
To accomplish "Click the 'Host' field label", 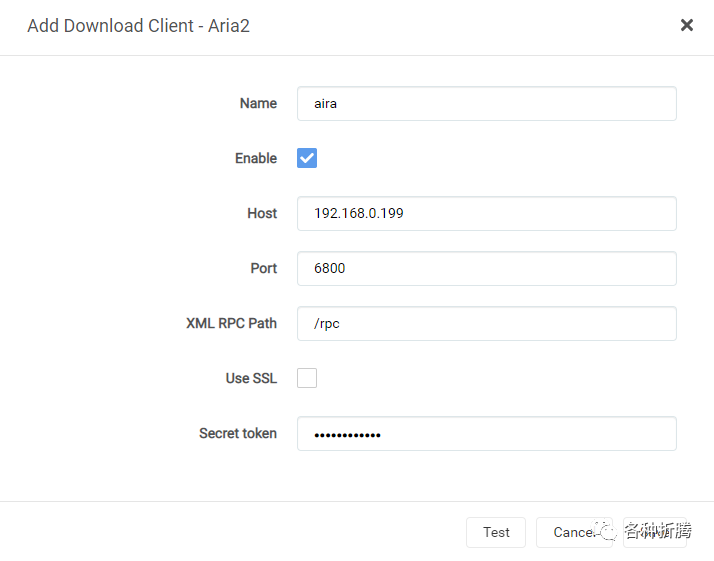I will click(262, 213).
